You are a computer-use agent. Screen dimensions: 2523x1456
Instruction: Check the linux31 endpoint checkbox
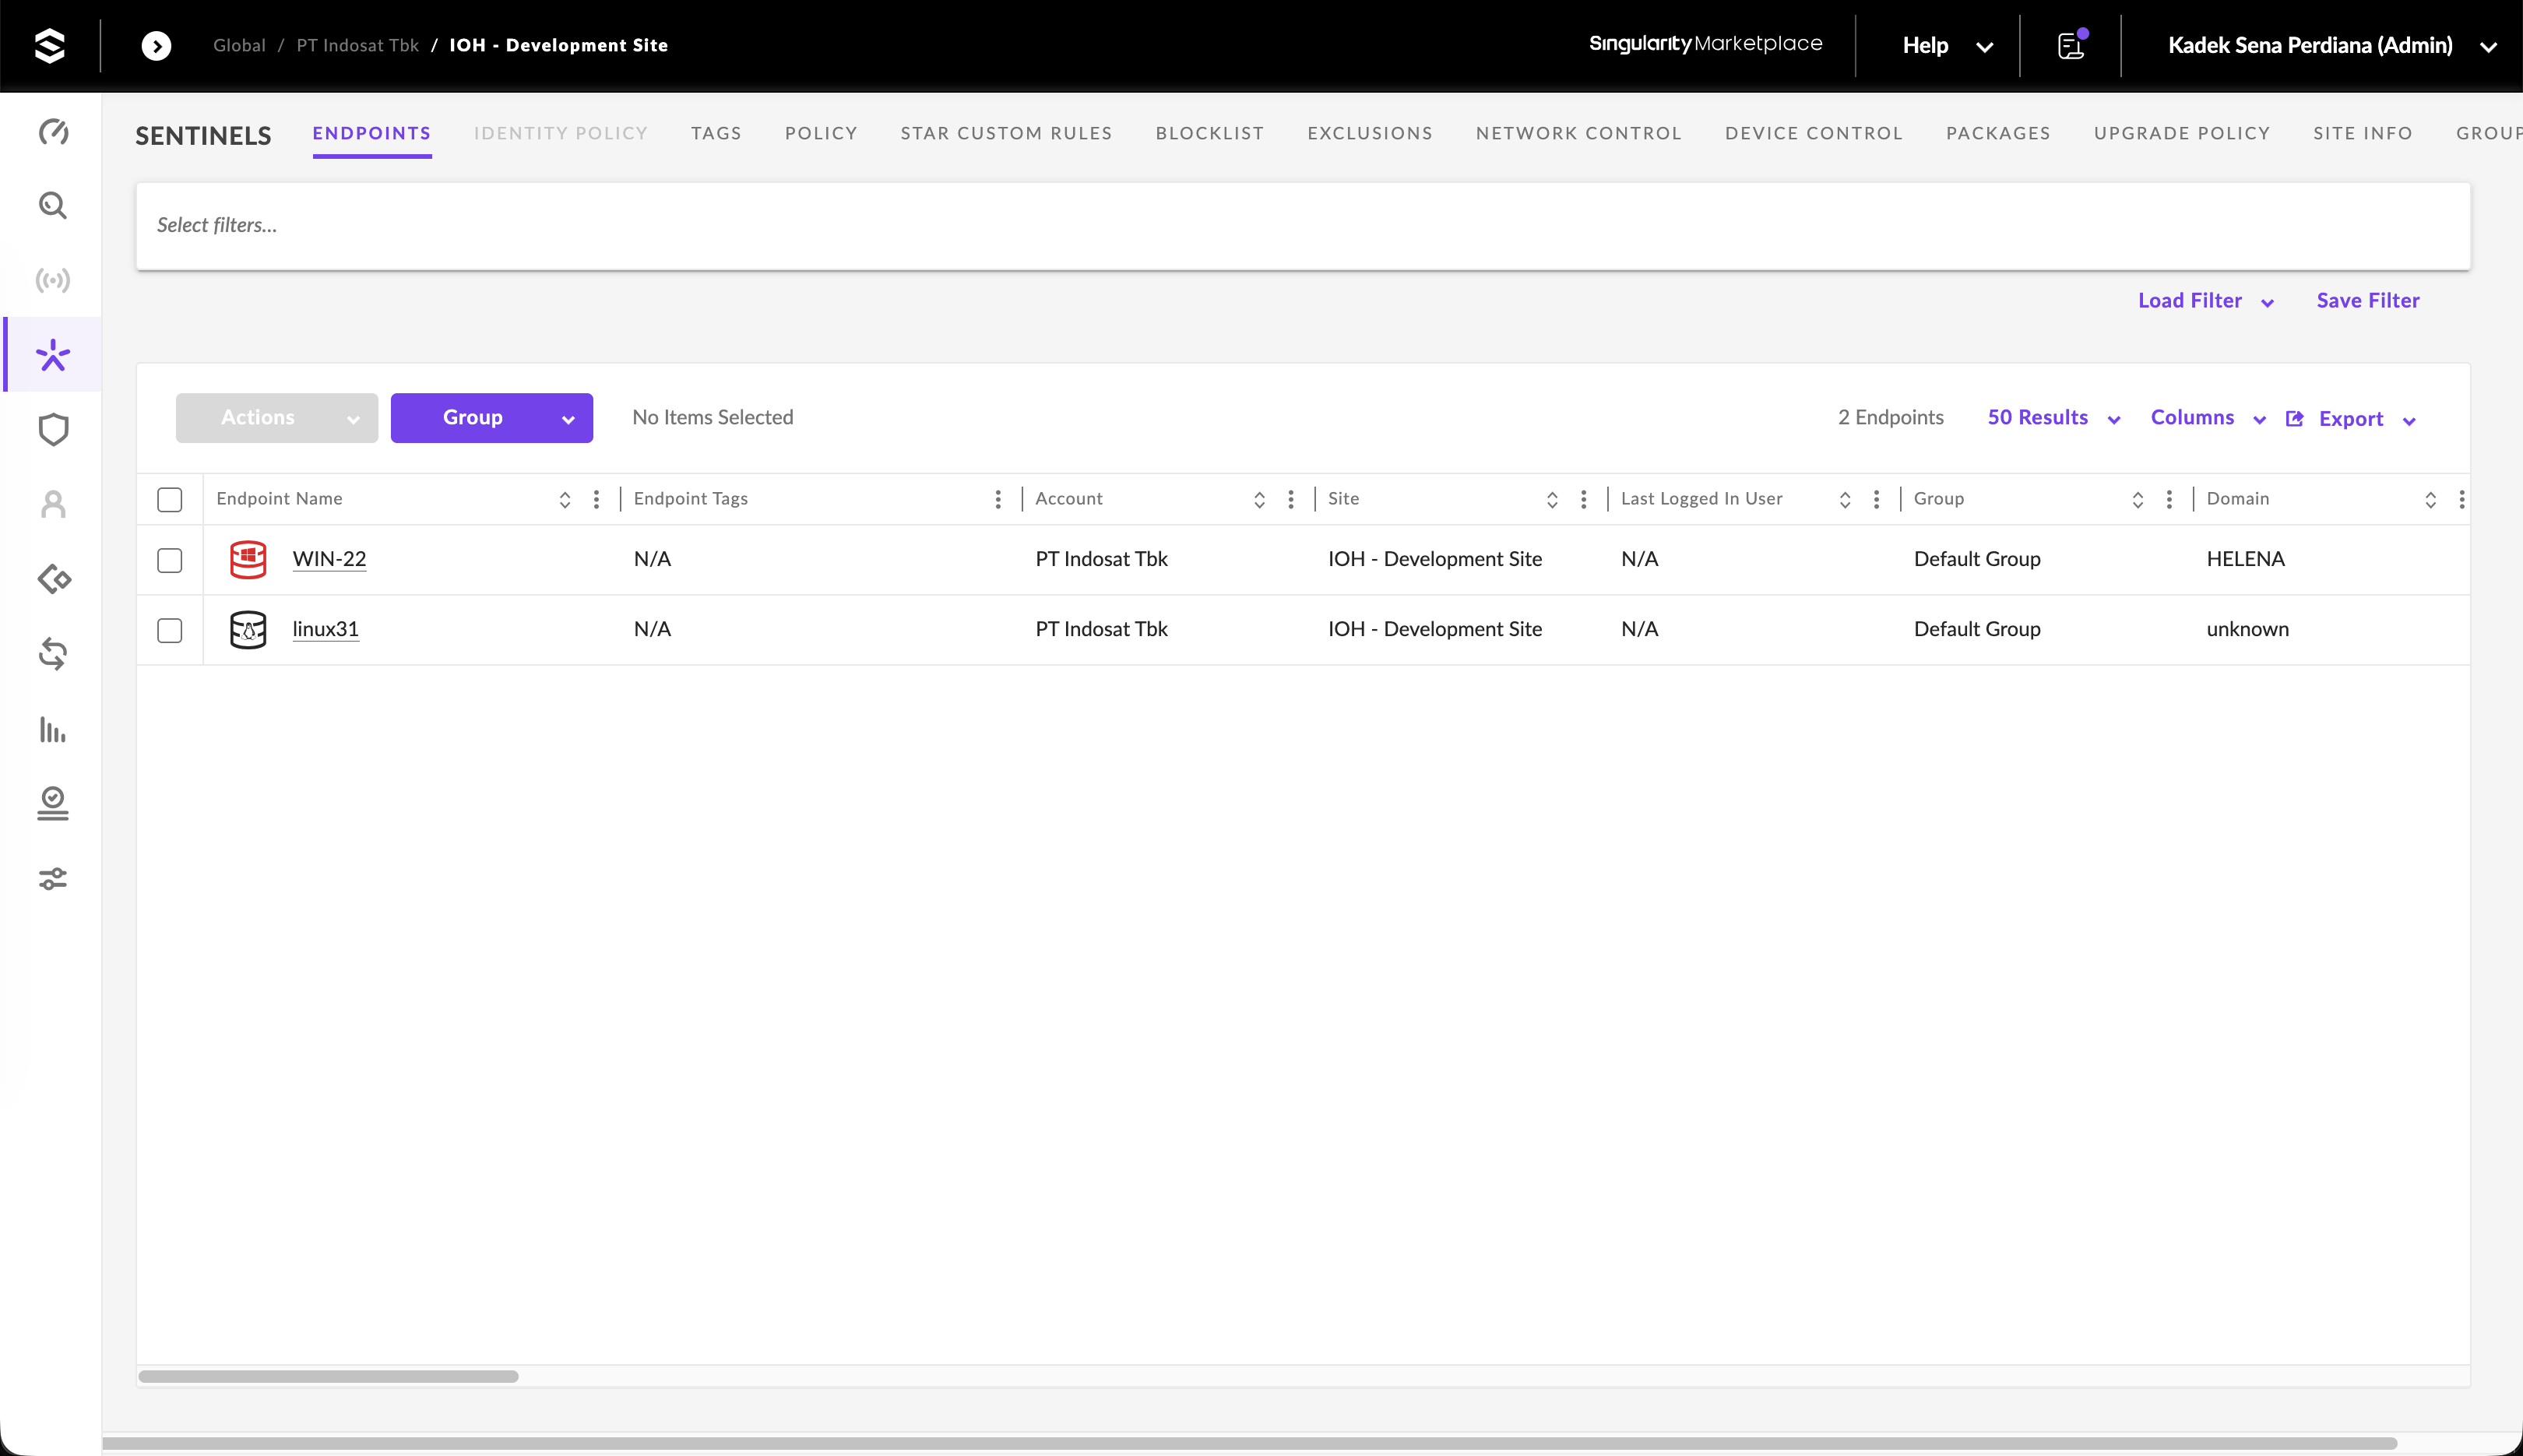pyautogui.click(x=170, y=630)
